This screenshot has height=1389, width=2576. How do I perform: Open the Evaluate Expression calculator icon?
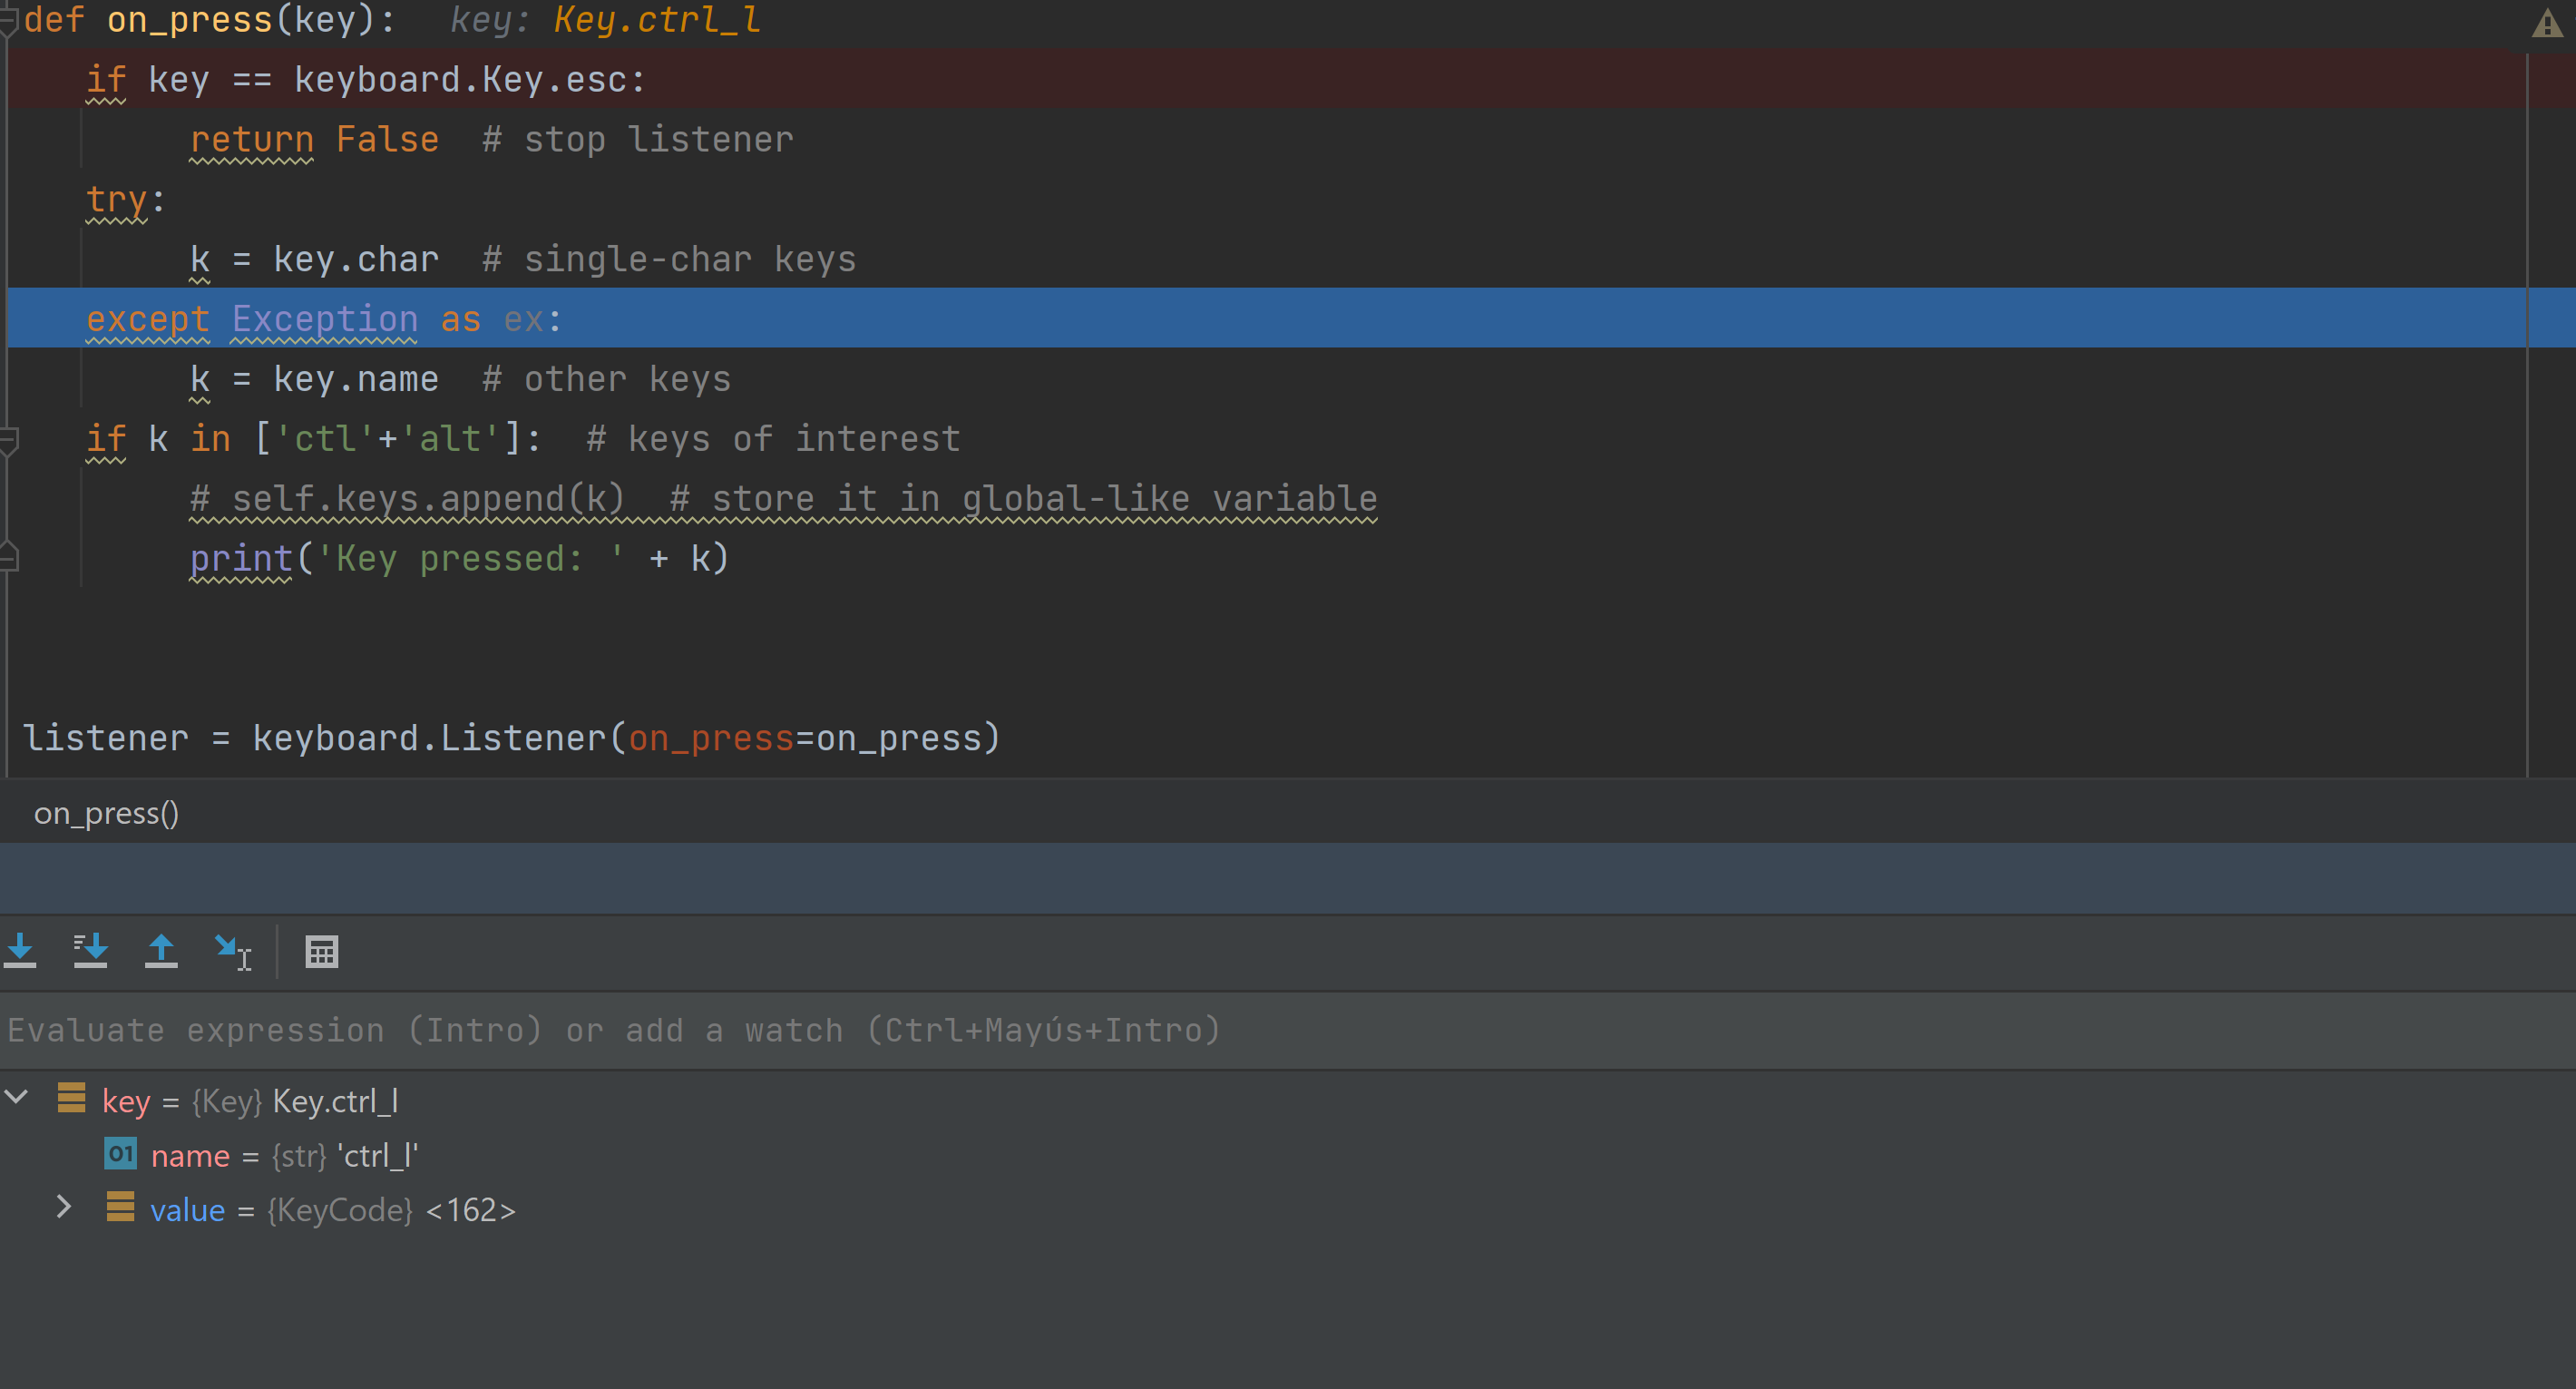point(321,952)
